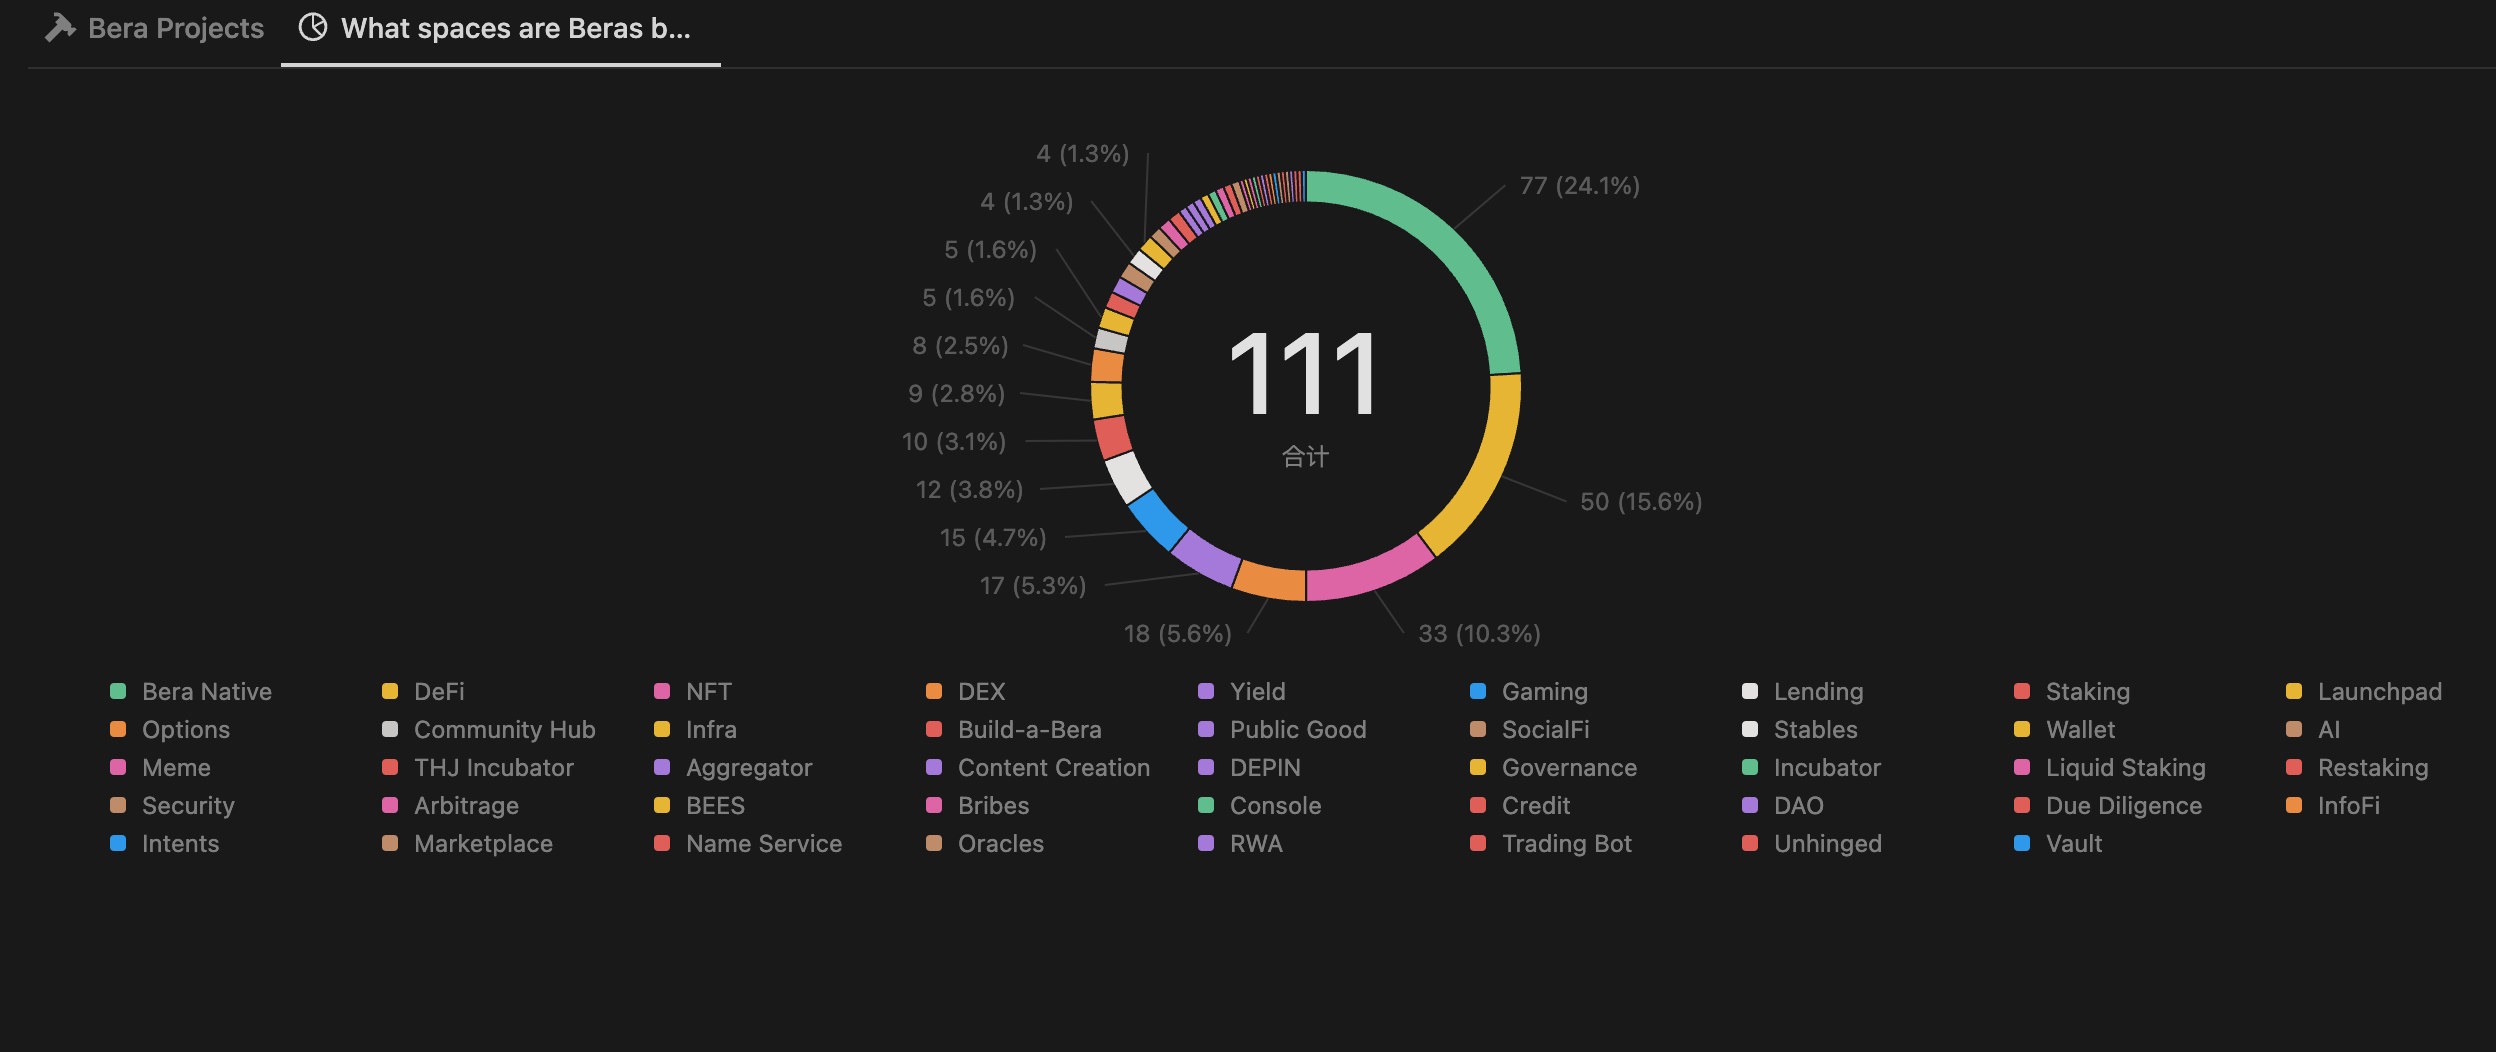Click the 17 (5.3%) chart label

pyautogui.click(x=1033, y=585)
